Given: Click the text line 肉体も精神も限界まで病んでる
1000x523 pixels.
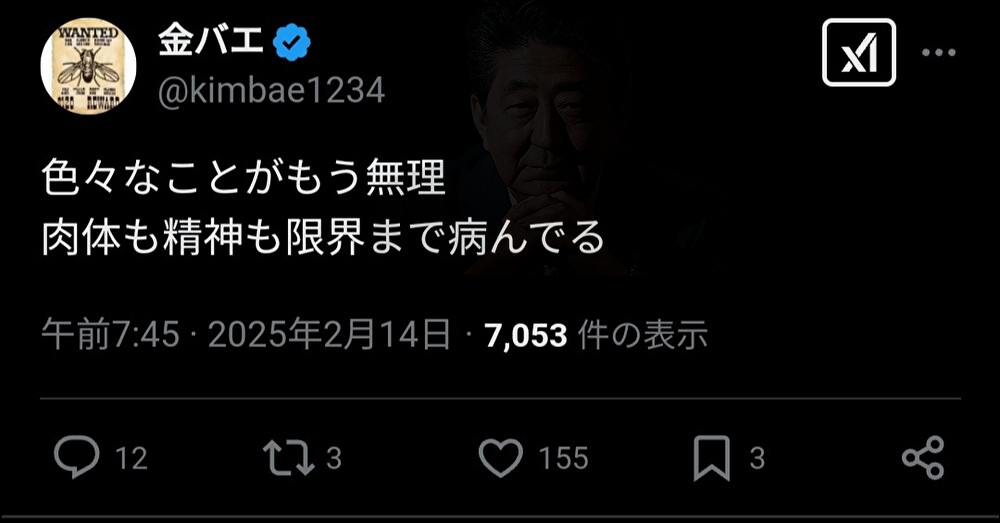Looking at the screenshot, I should click(323, 238).
